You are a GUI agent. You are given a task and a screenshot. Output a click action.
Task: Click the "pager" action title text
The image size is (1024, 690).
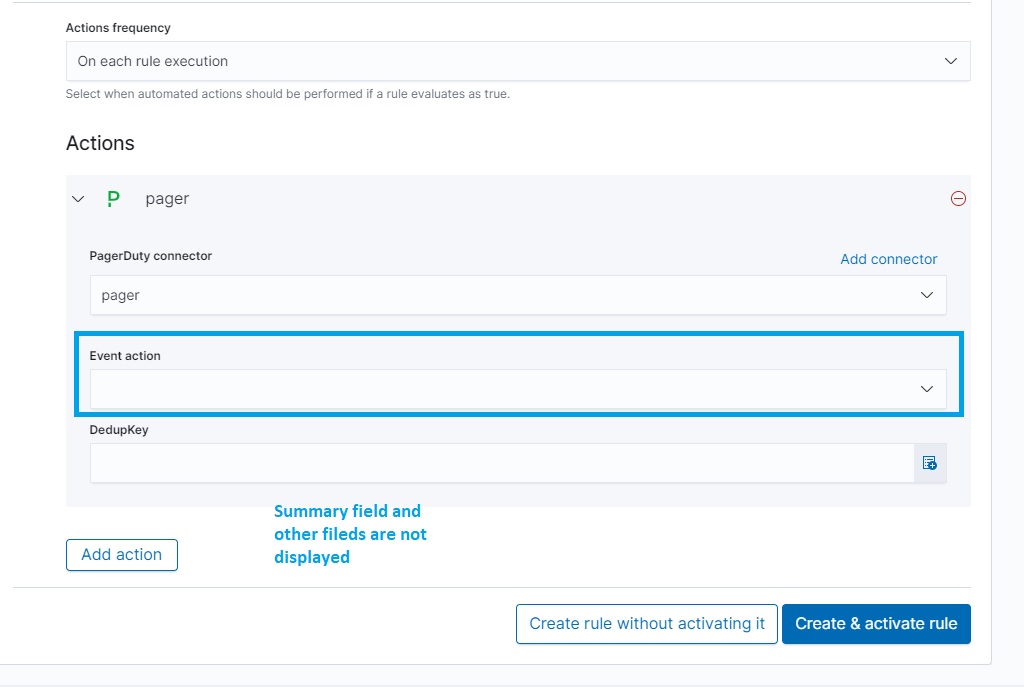pyautogui.click(x=166, y=198)
